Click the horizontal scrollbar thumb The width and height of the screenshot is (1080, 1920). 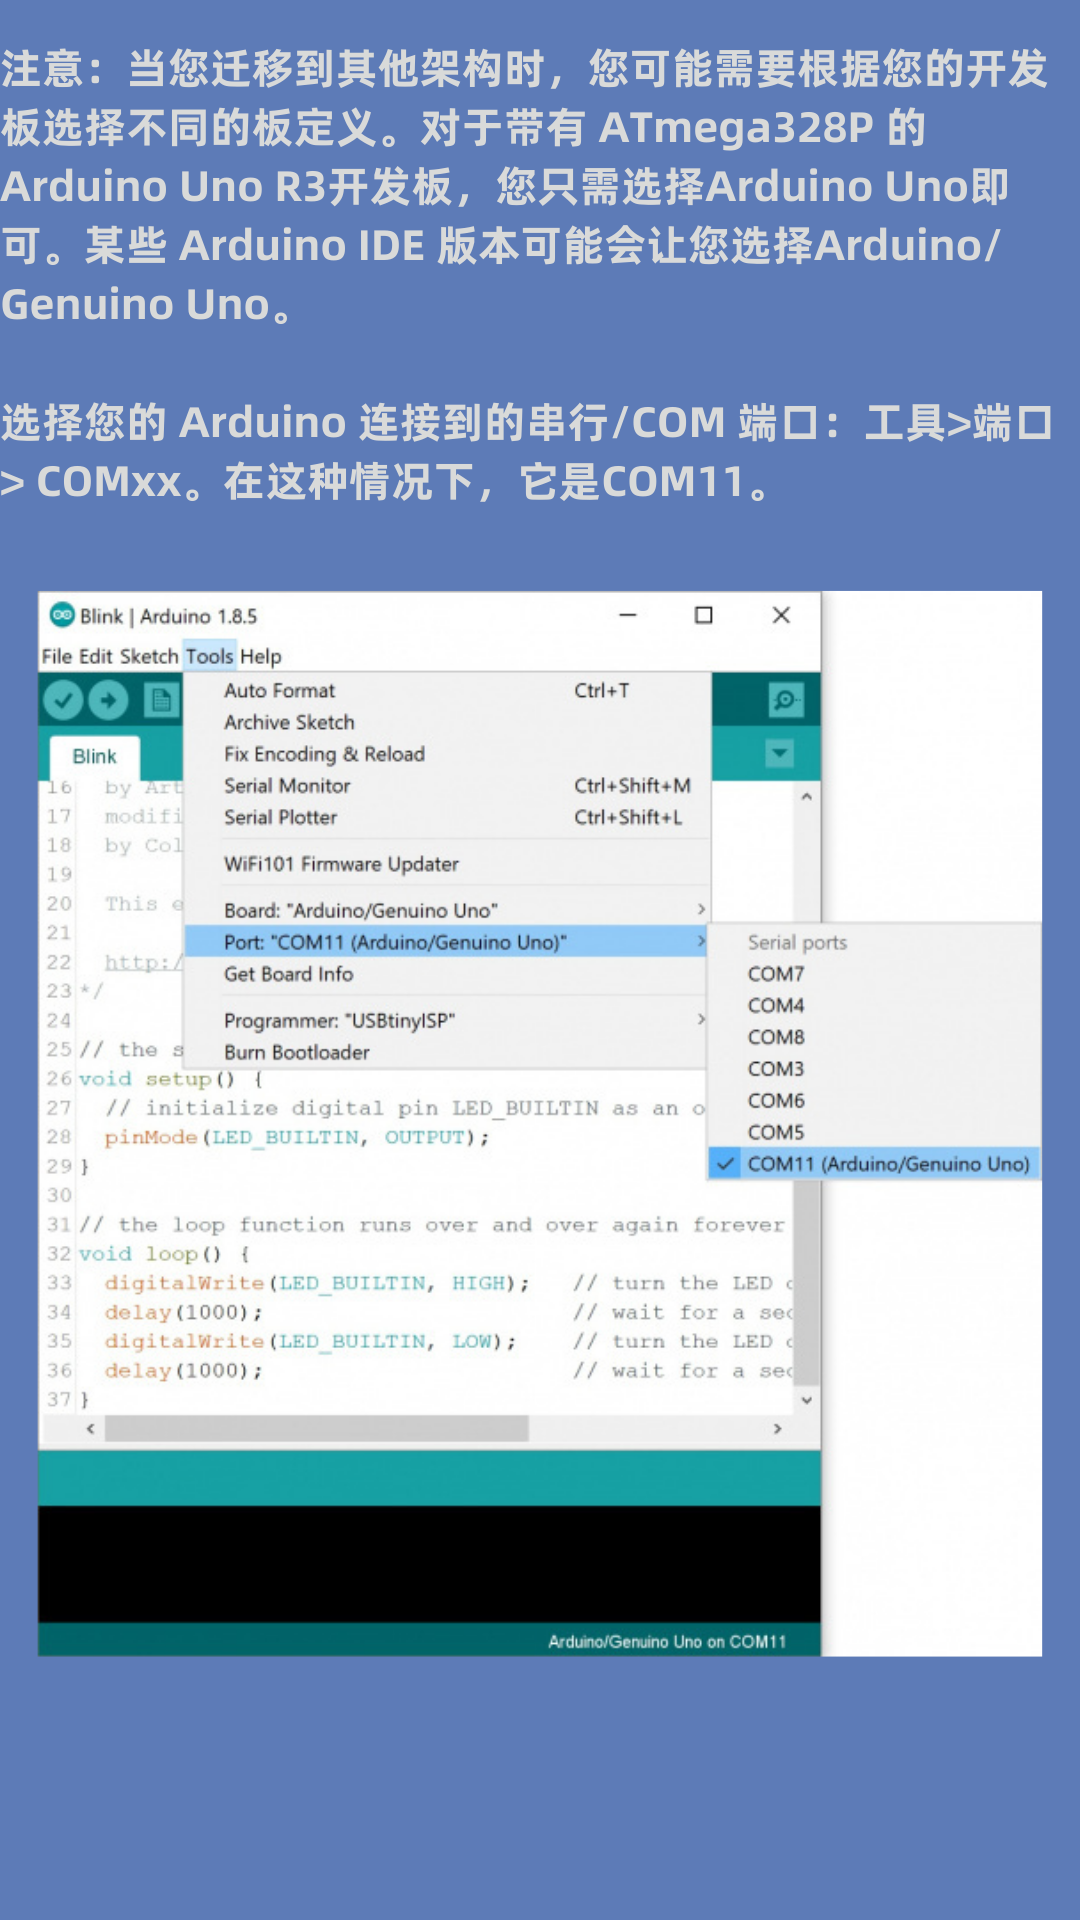(317, 1429)
